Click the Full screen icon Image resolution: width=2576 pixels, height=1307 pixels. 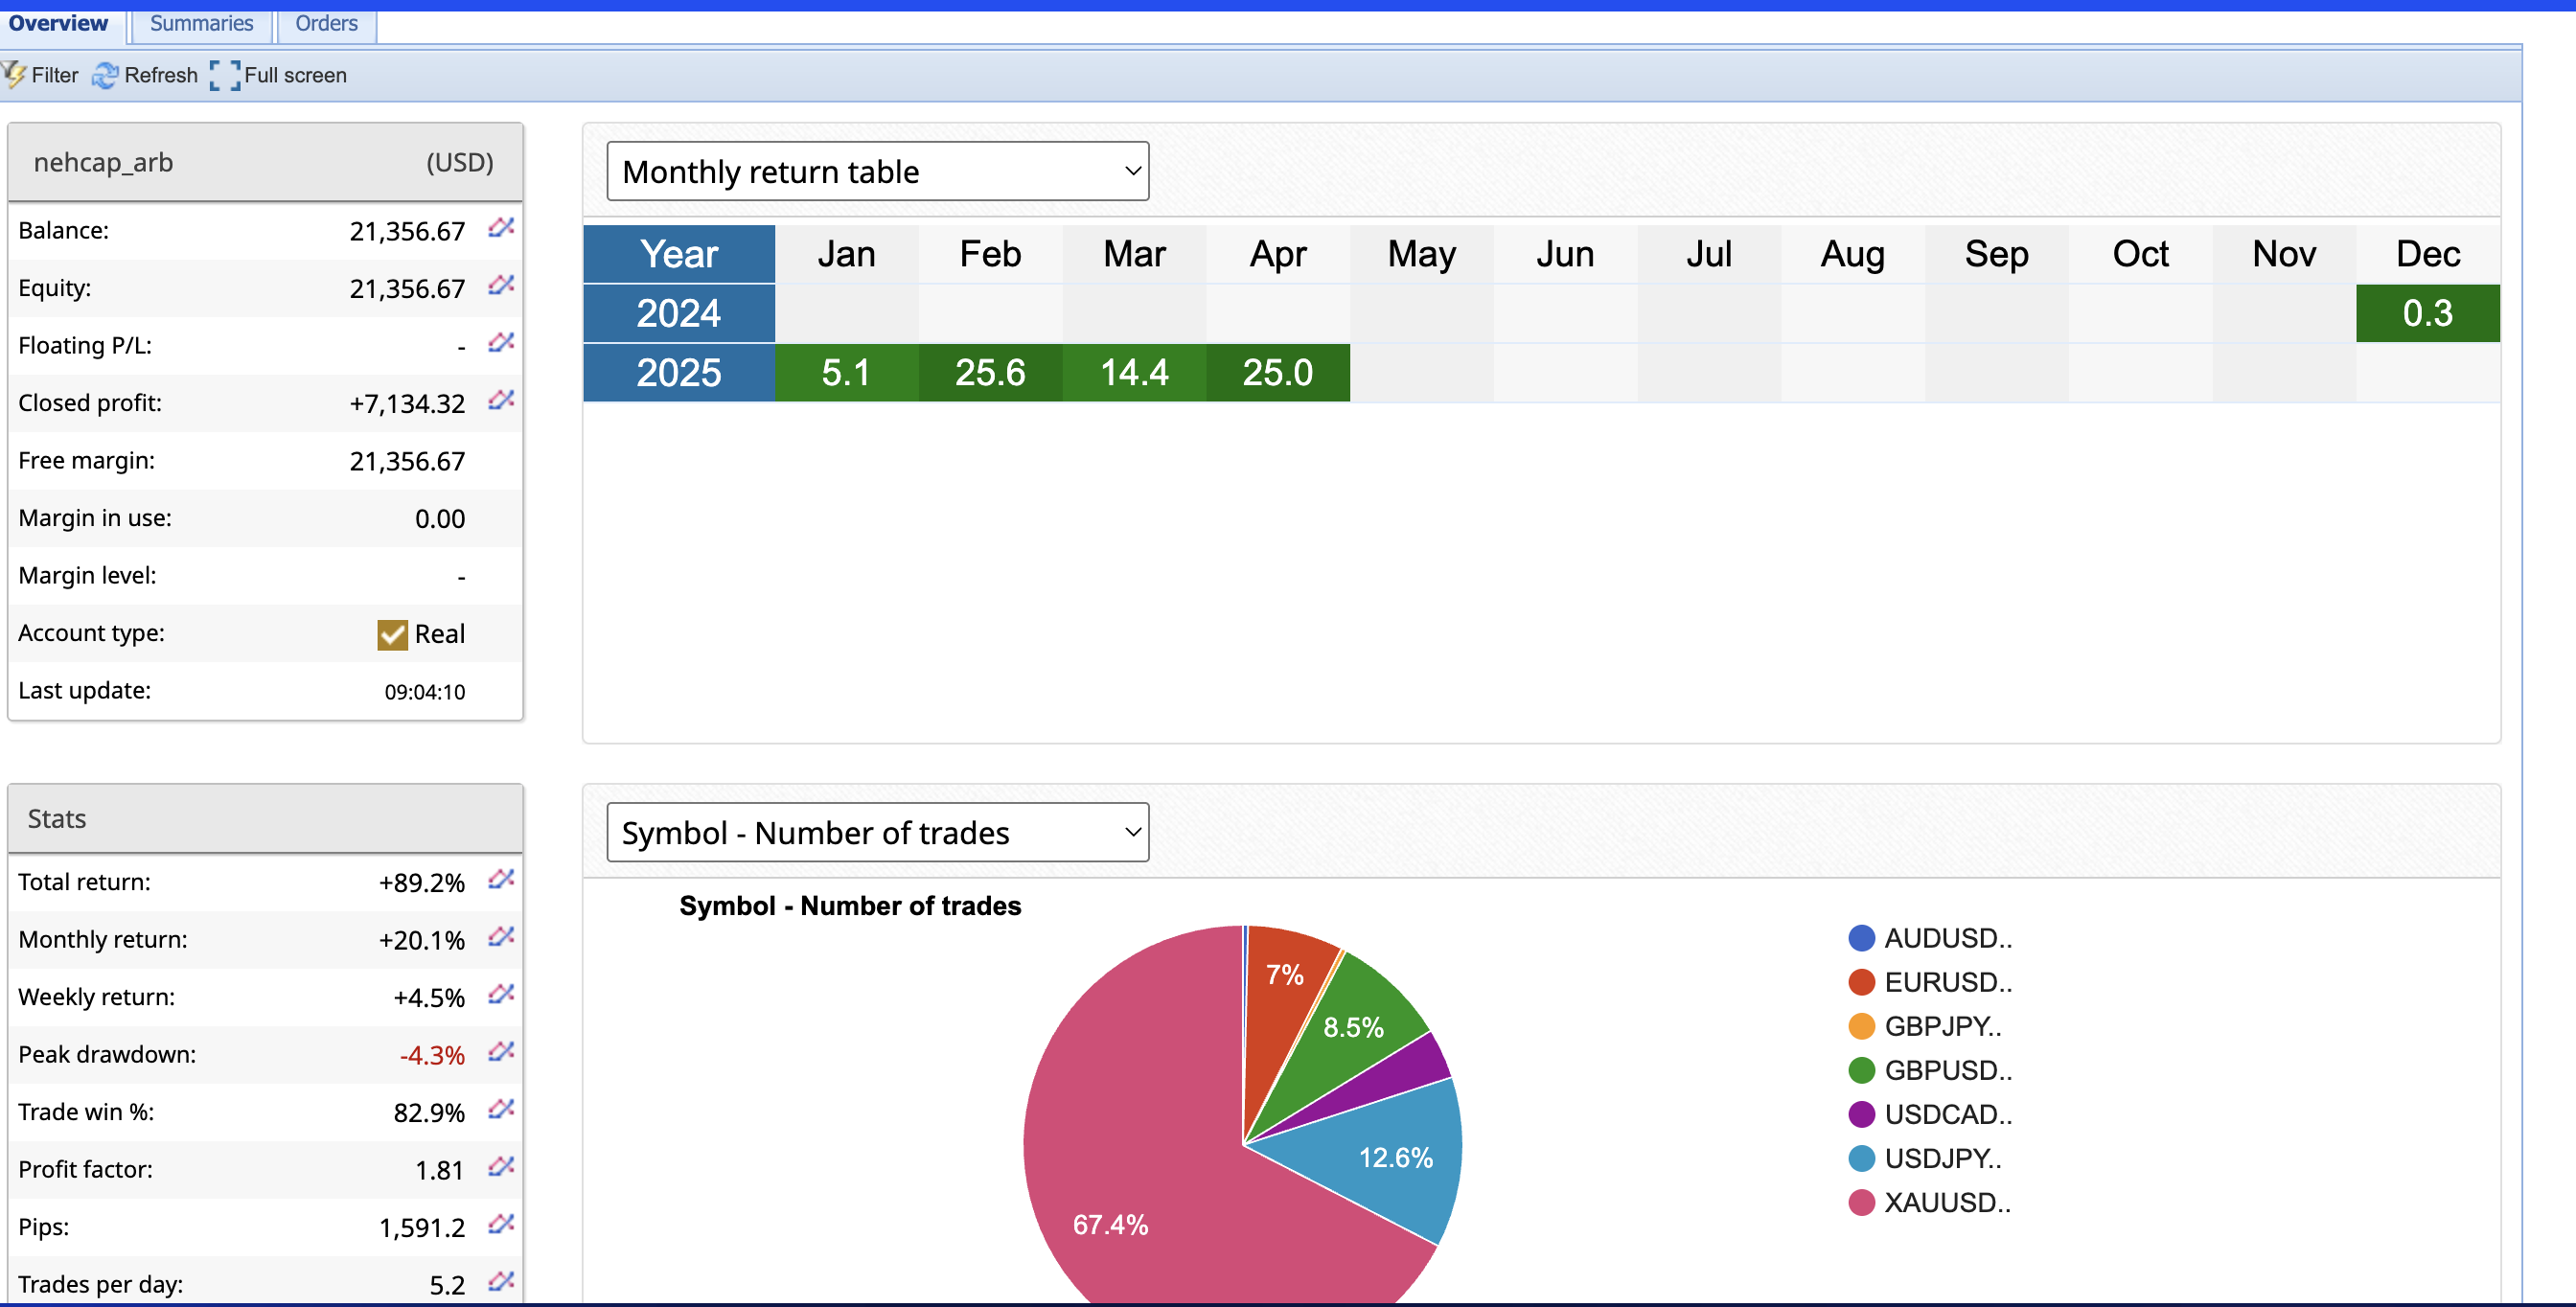pyautogui.click(x=225, y=75)
